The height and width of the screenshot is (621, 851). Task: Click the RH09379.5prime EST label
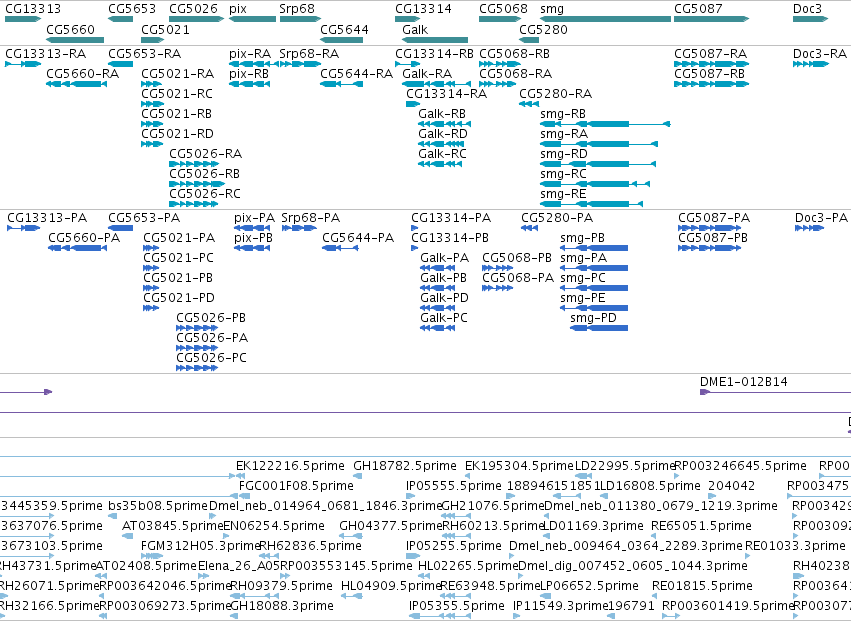281,586
